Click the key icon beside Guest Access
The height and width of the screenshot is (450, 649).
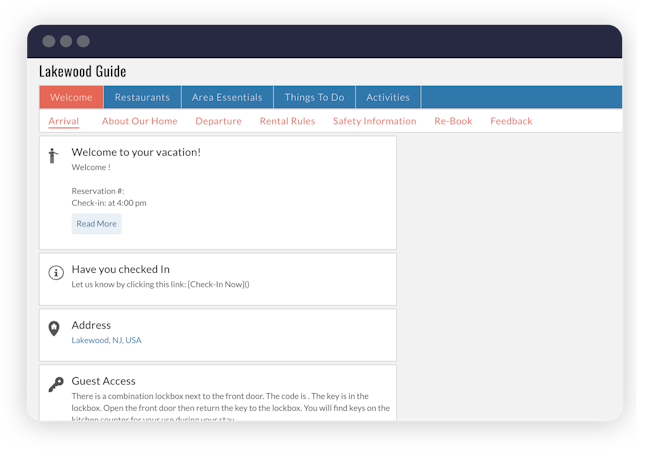(56, 384)
